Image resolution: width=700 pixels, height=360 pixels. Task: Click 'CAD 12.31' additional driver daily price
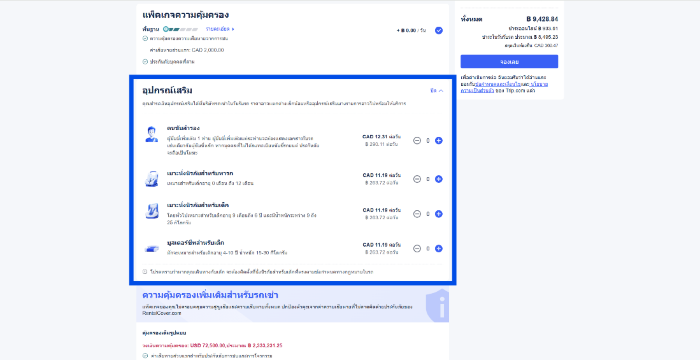pos(375,137)
